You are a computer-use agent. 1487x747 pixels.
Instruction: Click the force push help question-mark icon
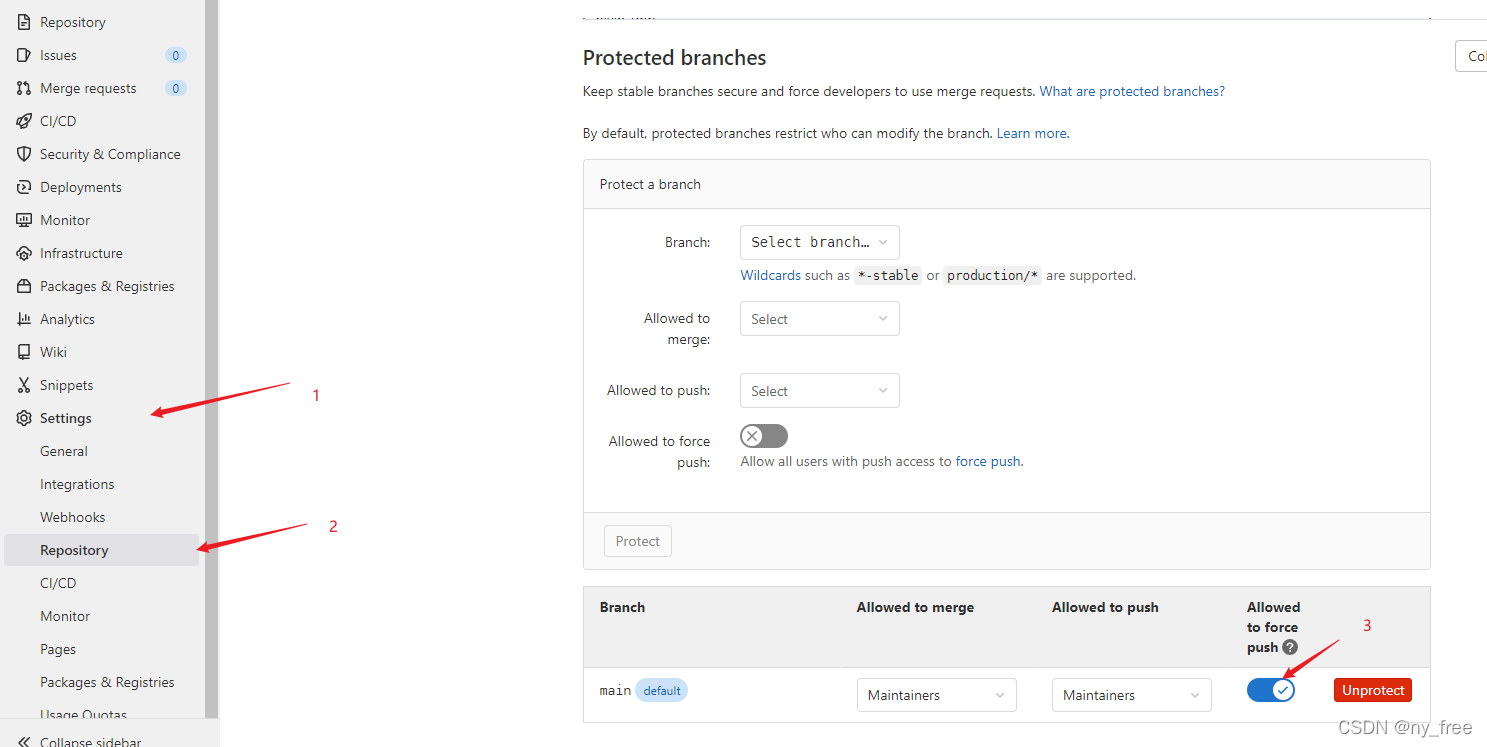pos(1290,647)
